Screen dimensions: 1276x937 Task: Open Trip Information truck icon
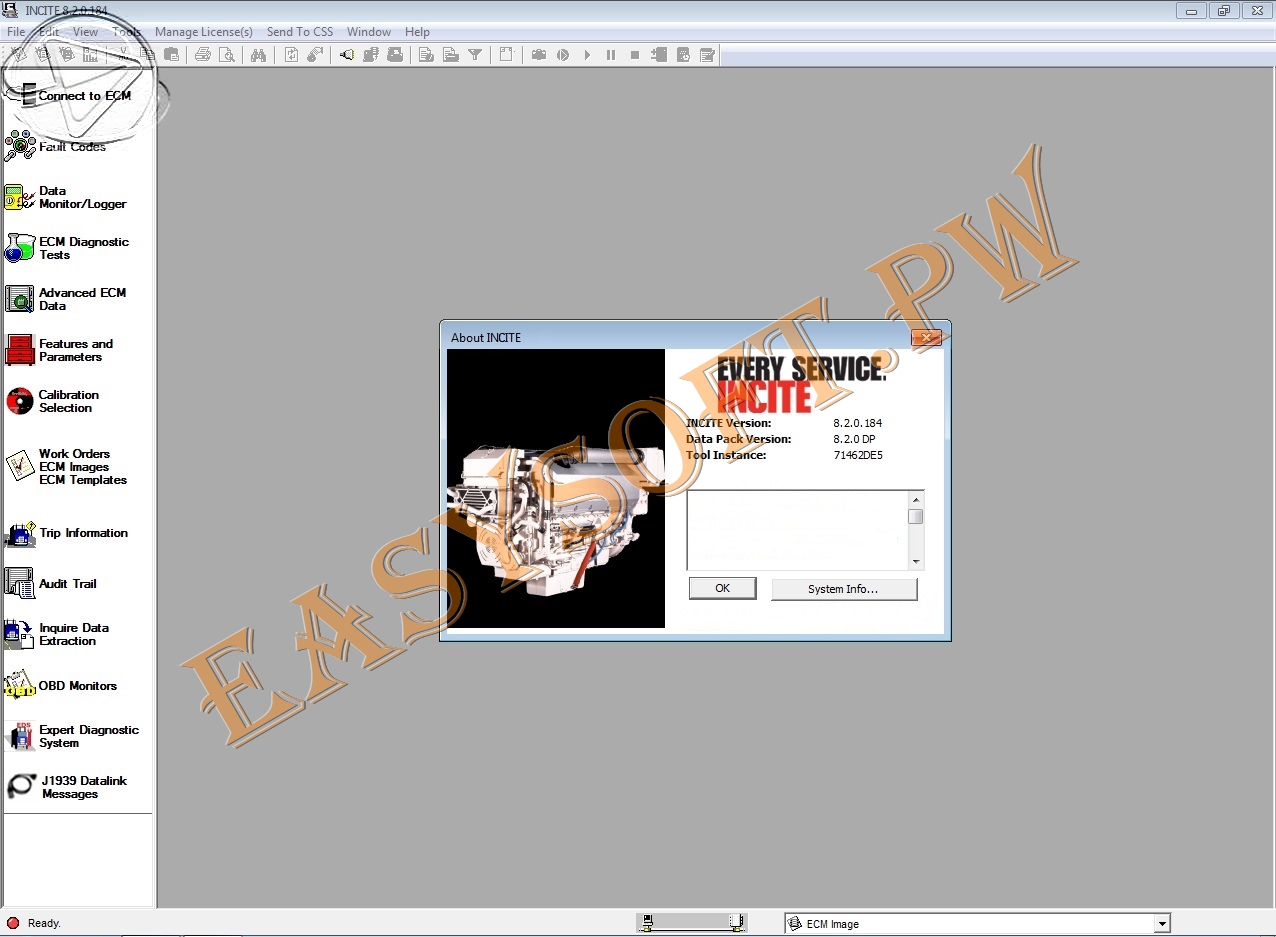tap(20, 533)
